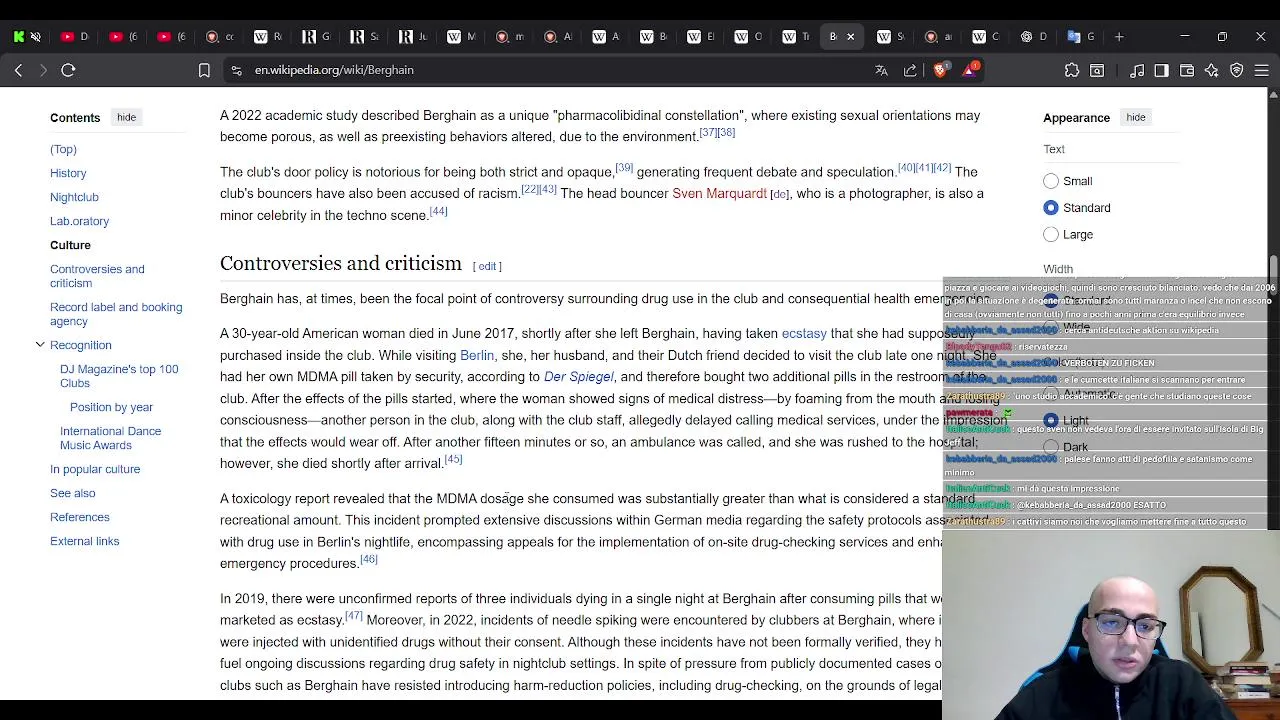Switch to the first YouTube tab labeled D
Viewport: 1280px width, 720px height.
point(75,37)
